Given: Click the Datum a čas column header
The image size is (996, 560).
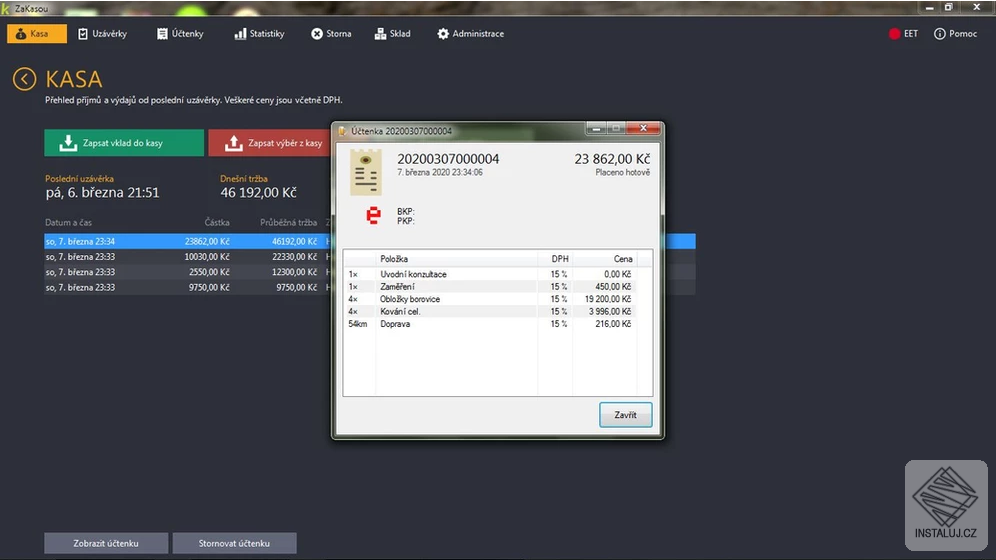Looking at the screenshot, I should (69, 222).
